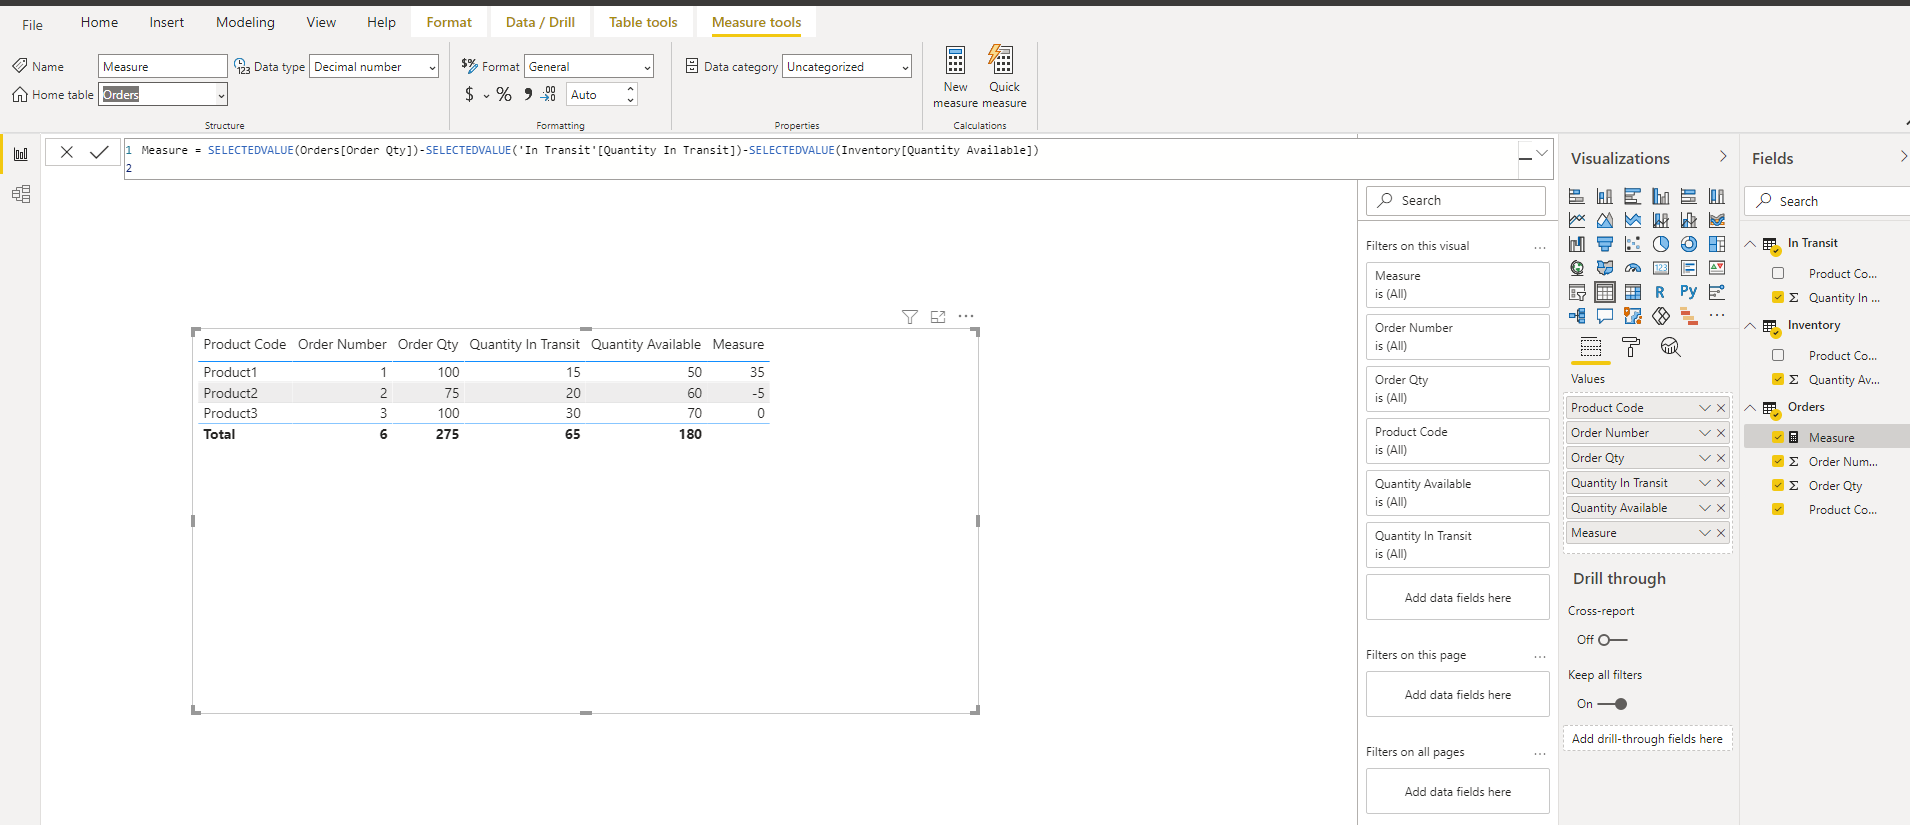This screenshot has height=825, width=1910.
Task: Select the donut chart visualization
Action: [1689, 244]
